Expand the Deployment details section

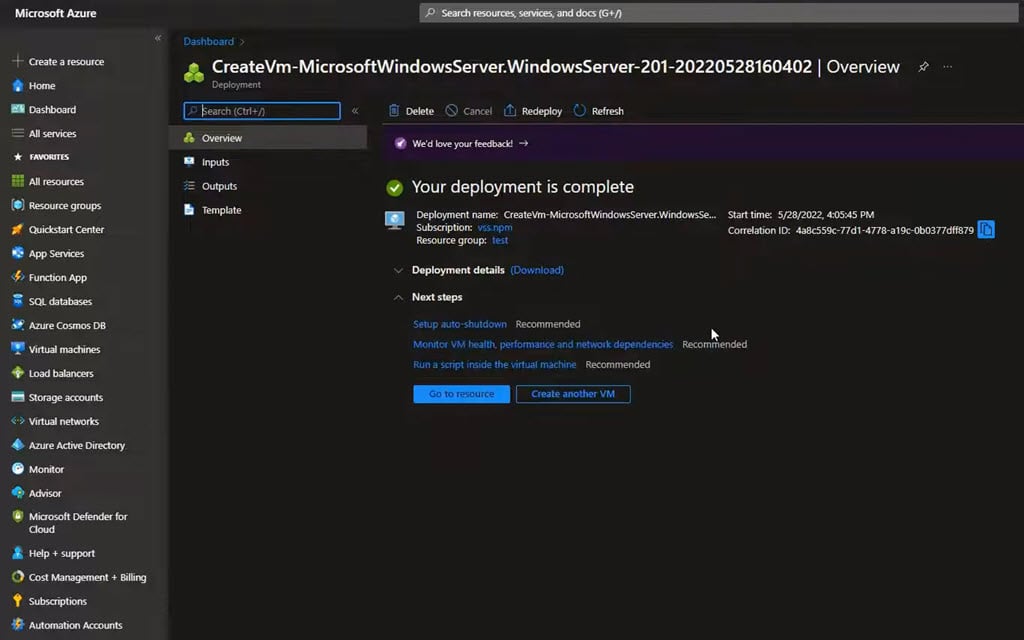point(398,270)
